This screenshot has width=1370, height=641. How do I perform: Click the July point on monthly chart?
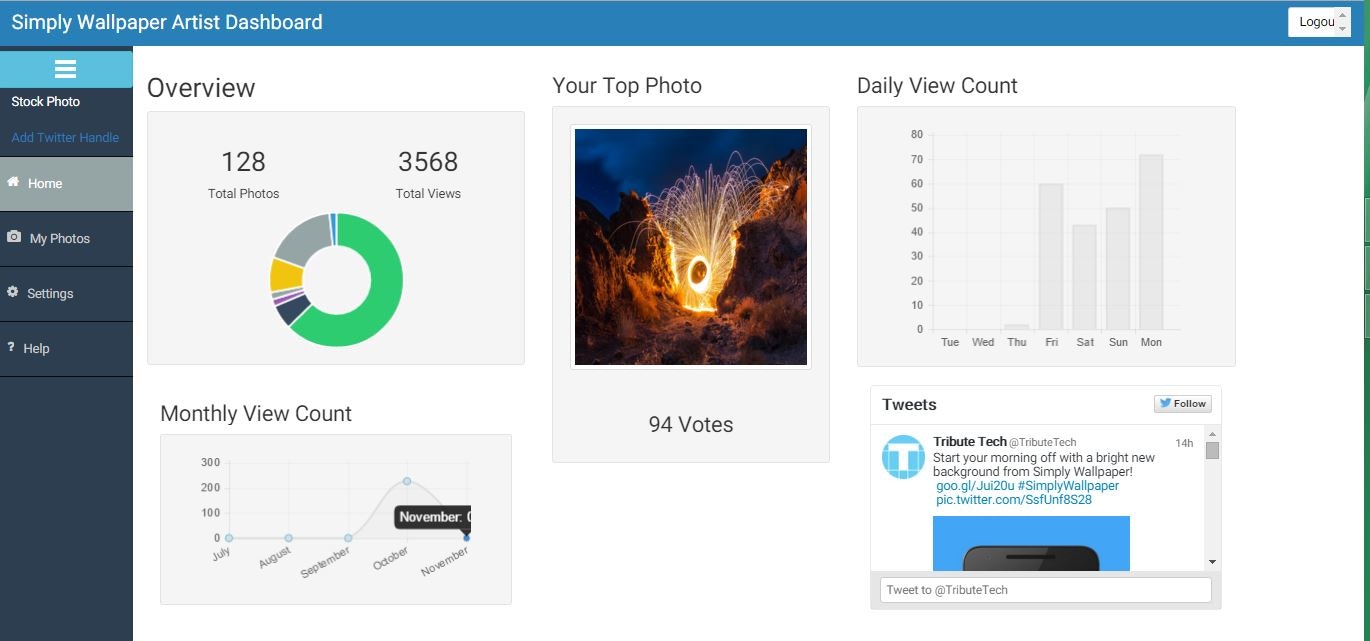(229, 538)
